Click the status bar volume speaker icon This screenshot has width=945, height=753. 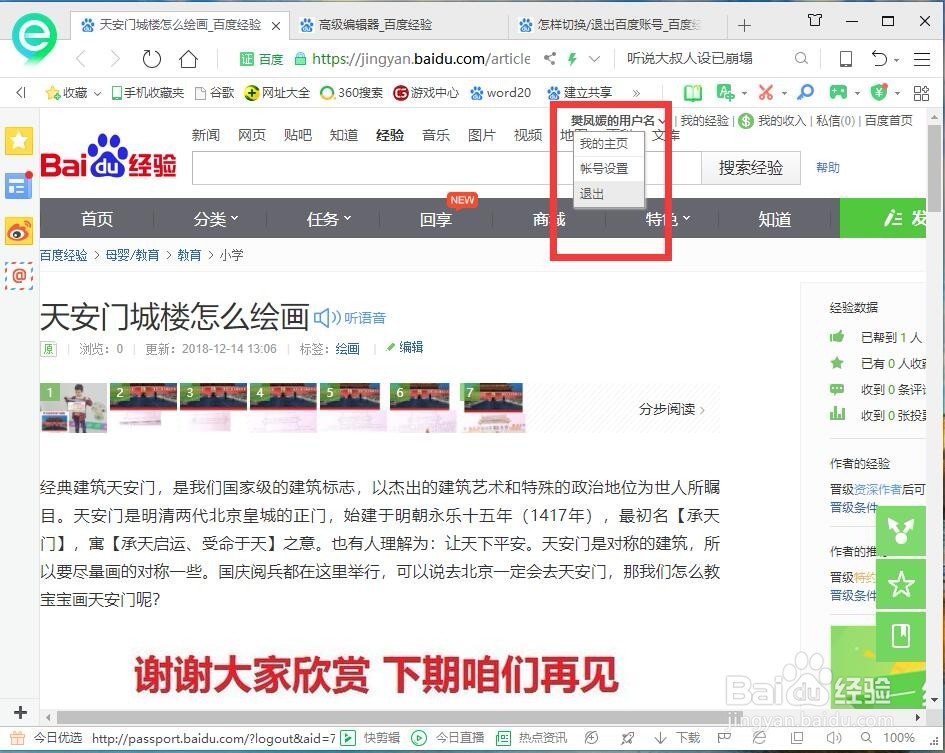834,737
